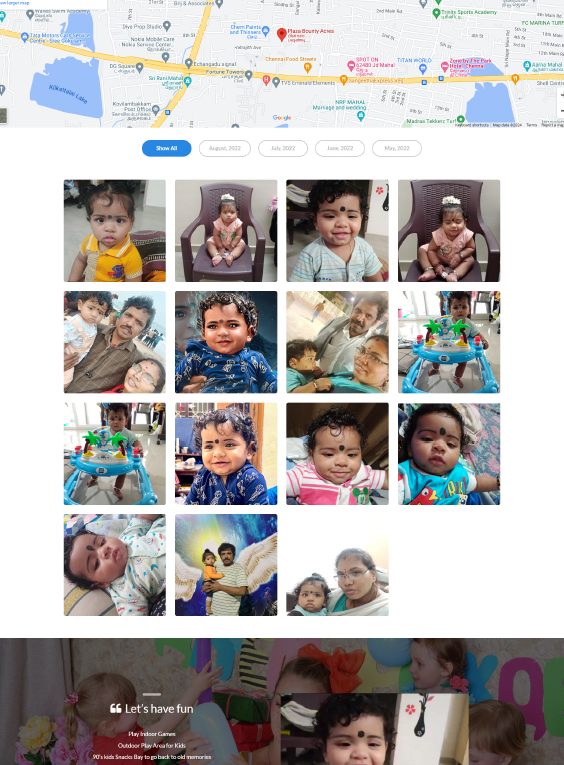Click the Kovilambakkam Post Office marker
Viewport: 564px width, 765px height.
[x=156, y=110]
